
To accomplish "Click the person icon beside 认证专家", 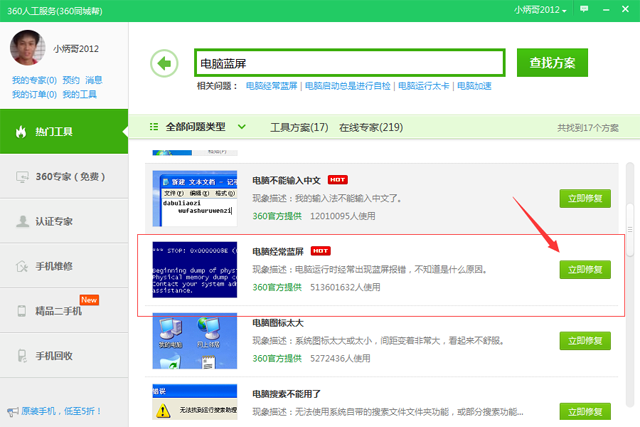I will [x=21, y=222].
